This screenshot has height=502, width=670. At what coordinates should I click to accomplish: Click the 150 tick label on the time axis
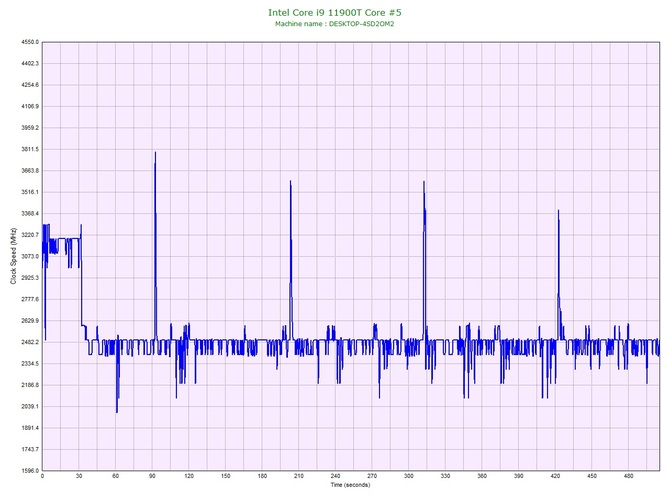(226, 476)
